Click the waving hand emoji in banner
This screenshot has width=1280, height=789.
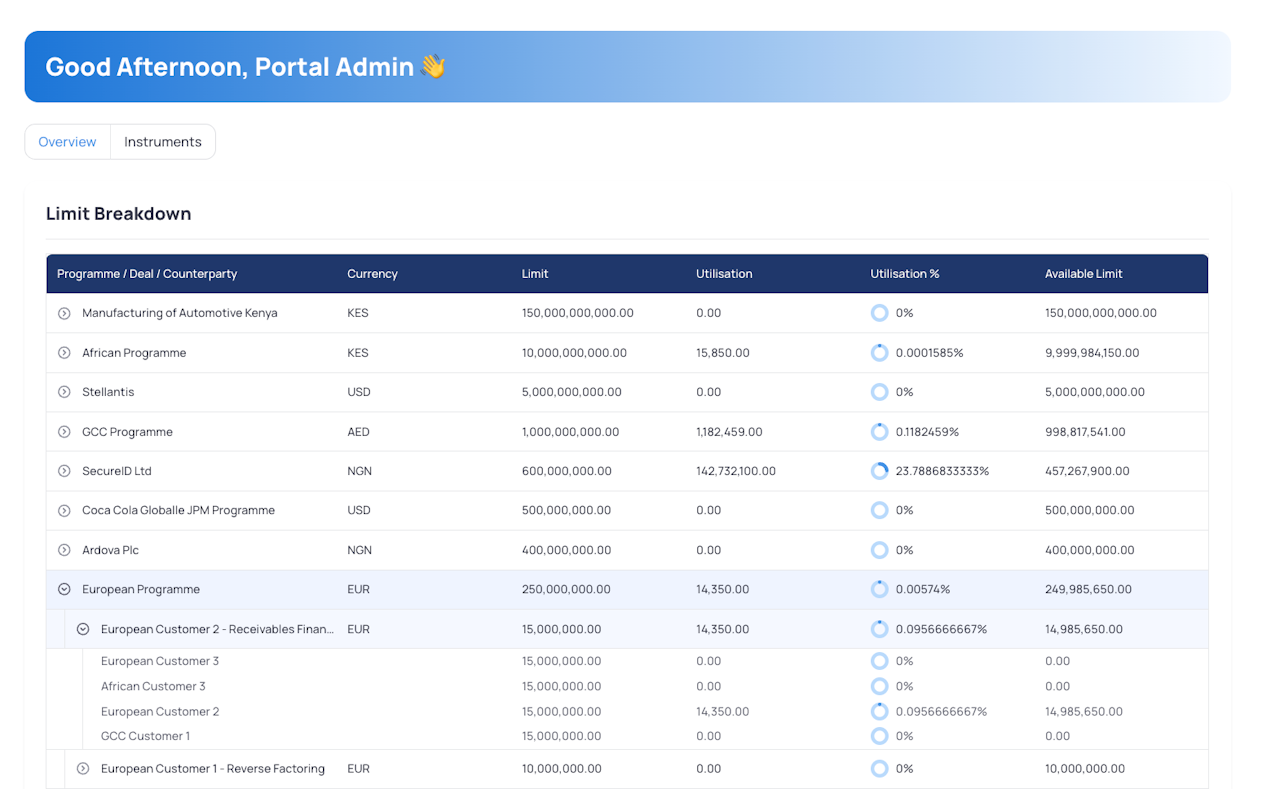pos(433,67)
